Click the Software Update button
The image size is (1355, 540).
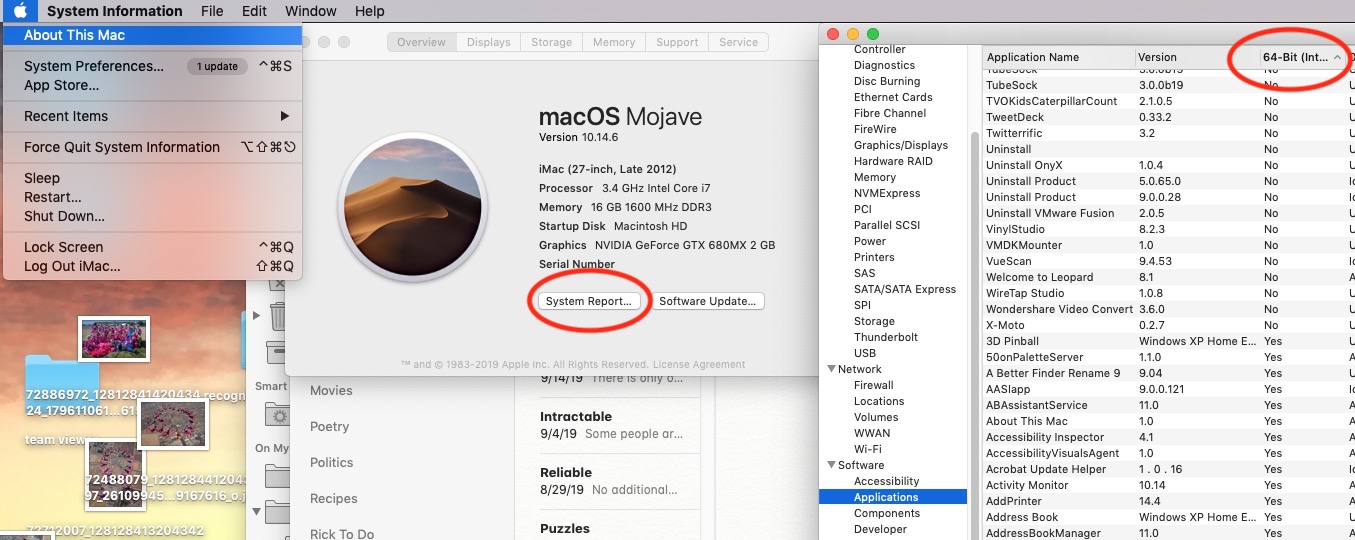click(708, 301)
